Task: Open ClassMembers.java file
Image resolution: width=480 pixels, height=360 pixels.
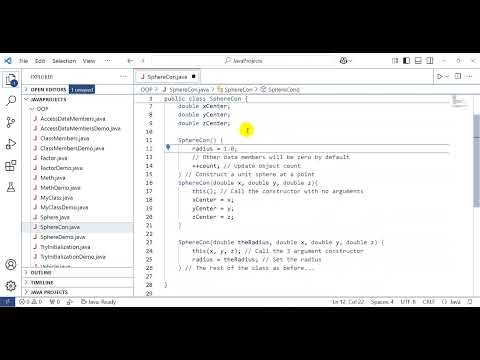Action: point(65,138)
